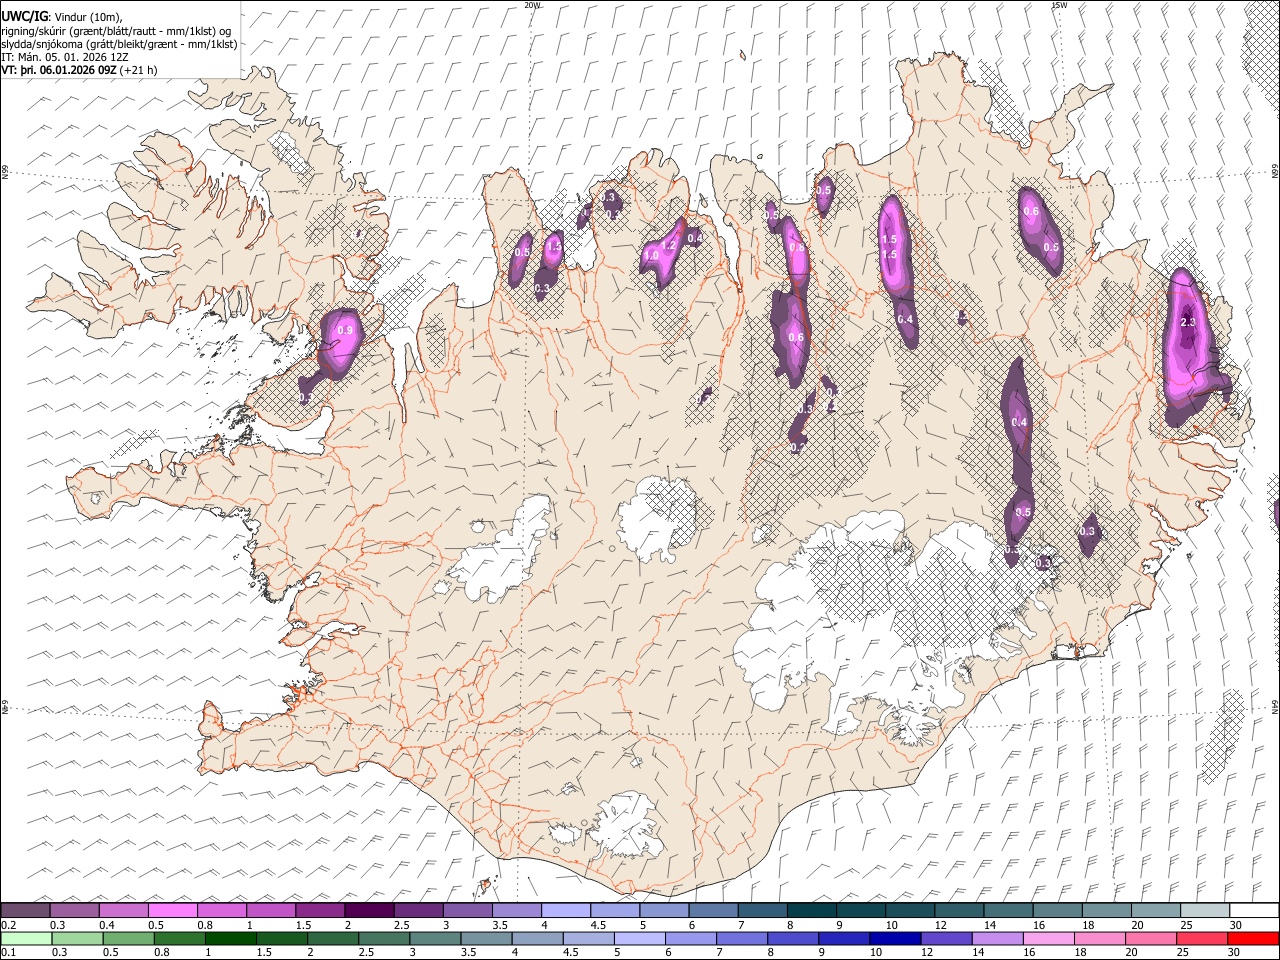Screen dimensions: 1280x960
Task: Select the 0.3 mauve swatch on upper scale
Action: (75, 910)
